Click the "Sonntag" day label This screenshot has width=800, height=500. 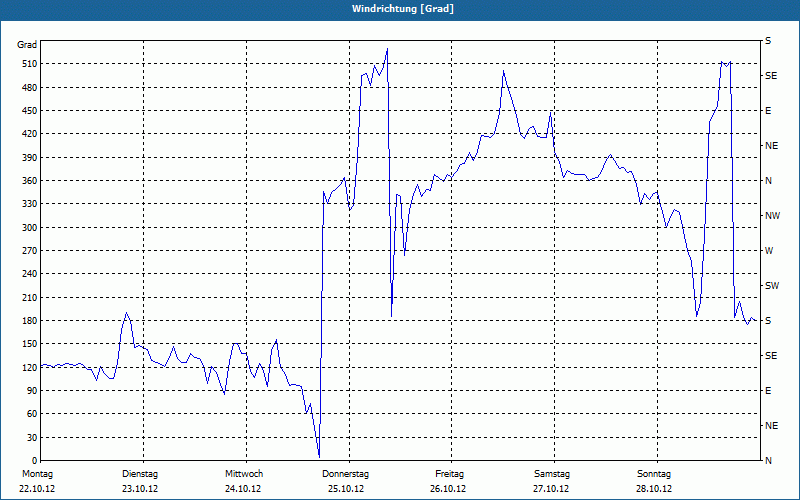654,474
